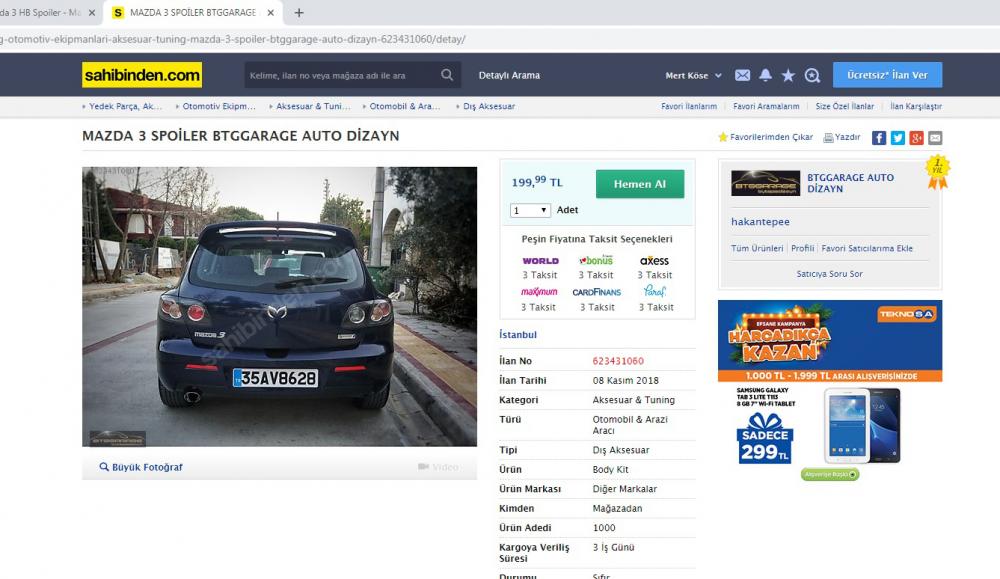Click the Body Kit value
The image size is (1000, 579).
click(610, 469)
